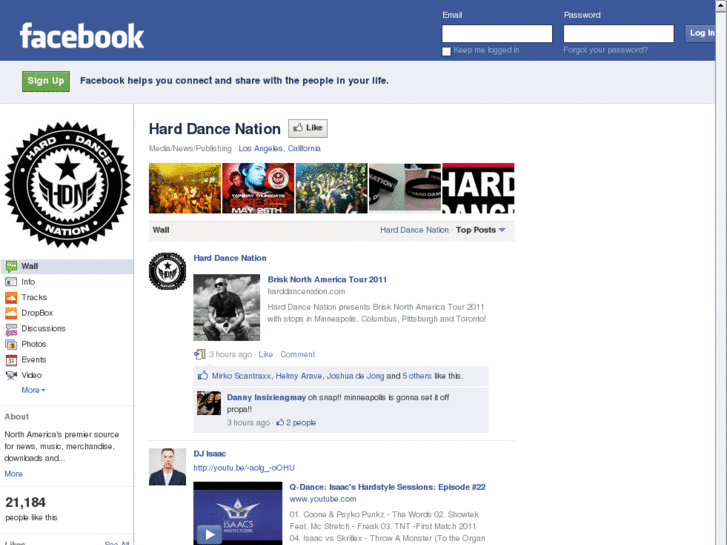Click the Log In button
The height and width of the screenshot is (545, 727).
(x=700, y=33)
